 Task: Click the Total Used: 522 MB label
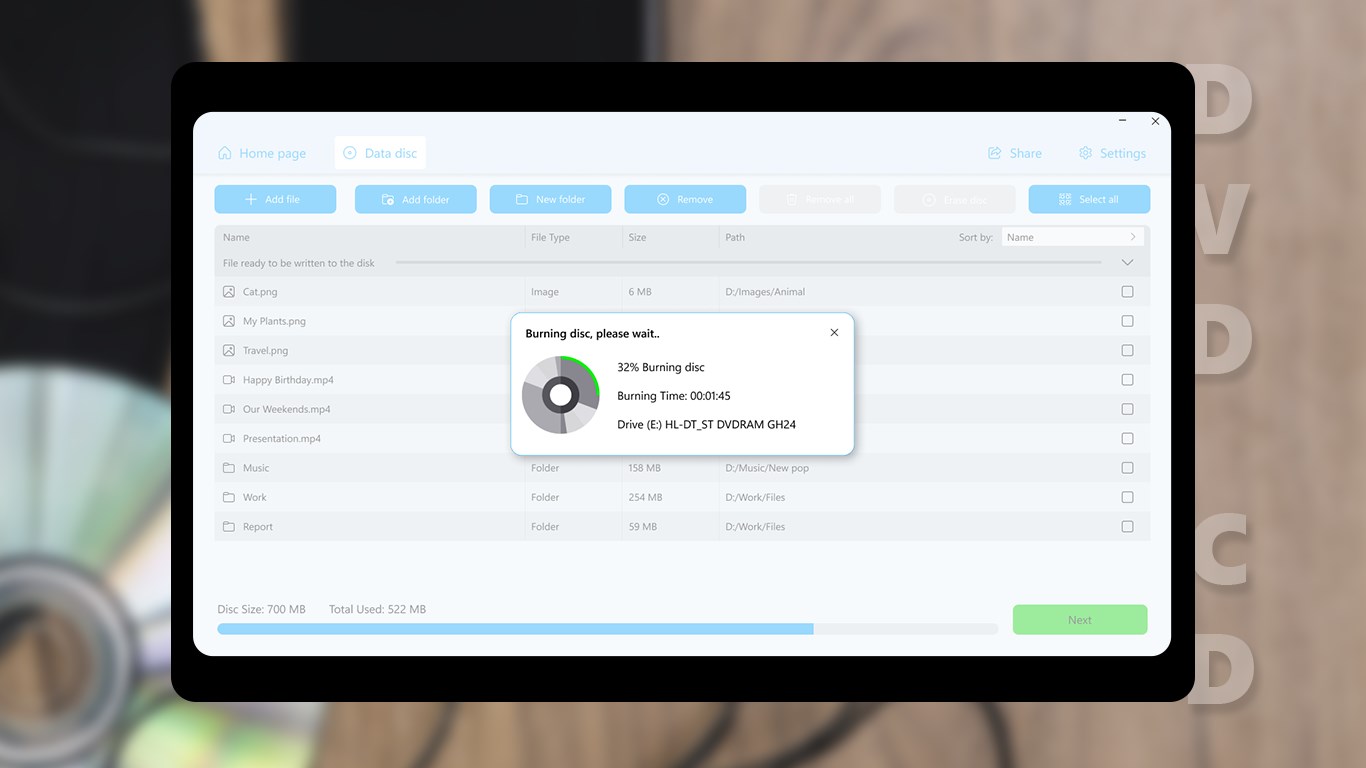377,609
